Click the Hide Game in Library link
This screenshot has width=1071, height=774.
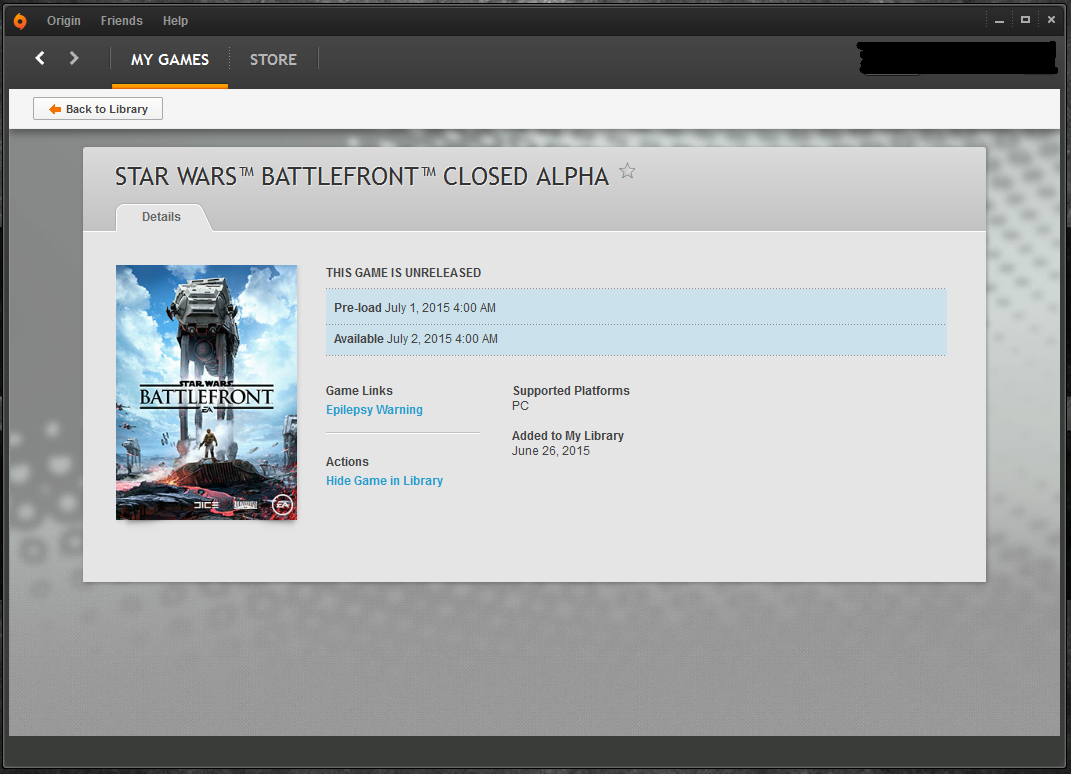(x=384, y=481)
